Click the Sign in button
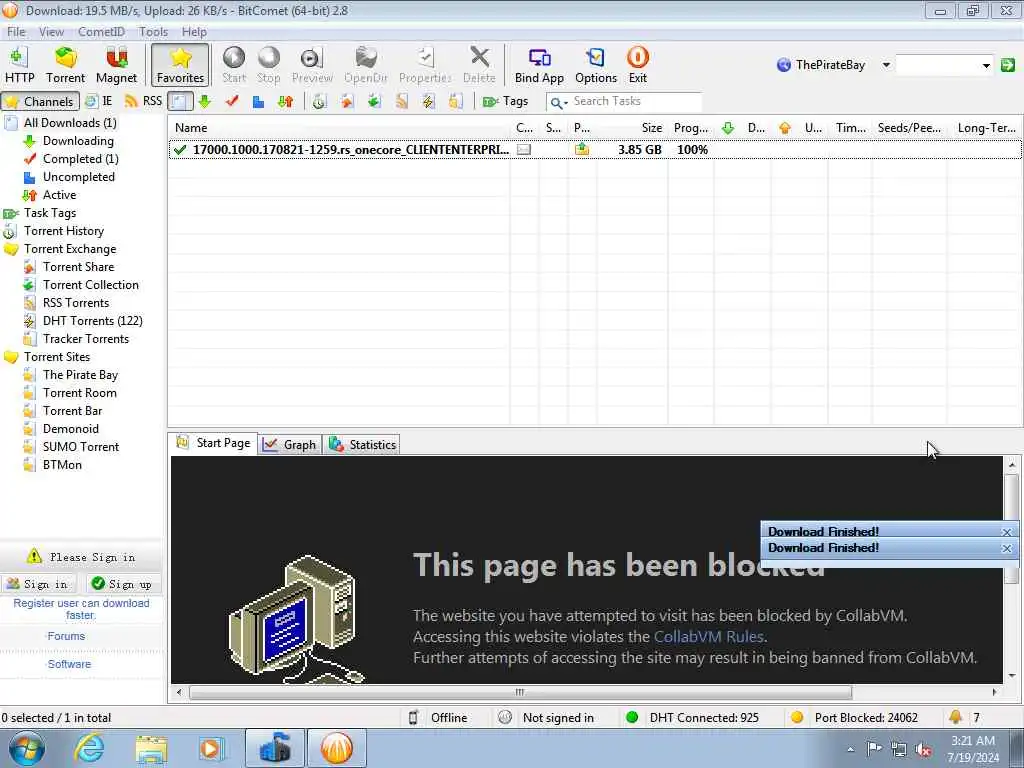This screenshot has height=768, width=1024. [38, 584]
